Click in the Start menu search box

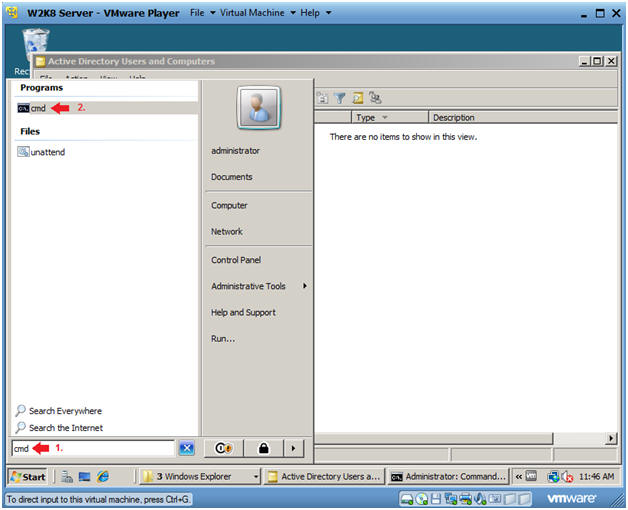[93, 448]
